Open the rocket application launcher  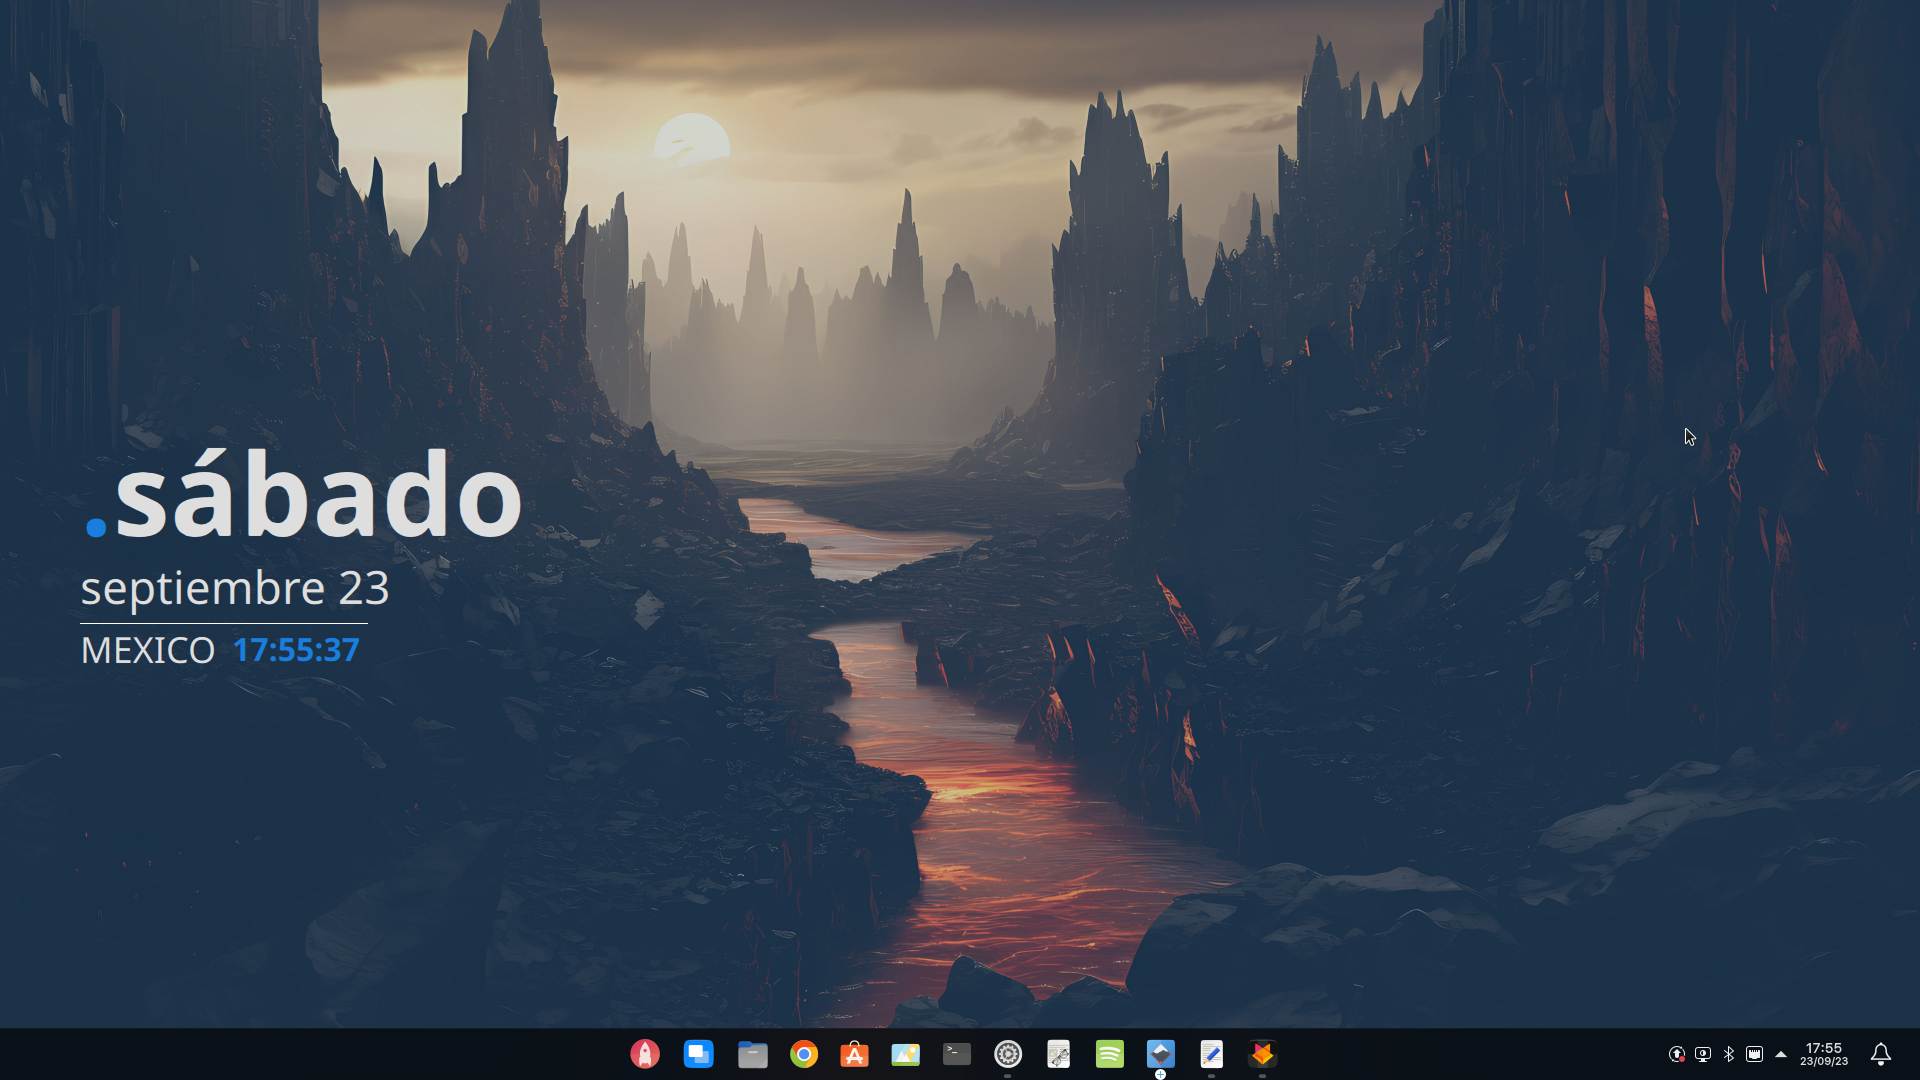point(645,1054)
